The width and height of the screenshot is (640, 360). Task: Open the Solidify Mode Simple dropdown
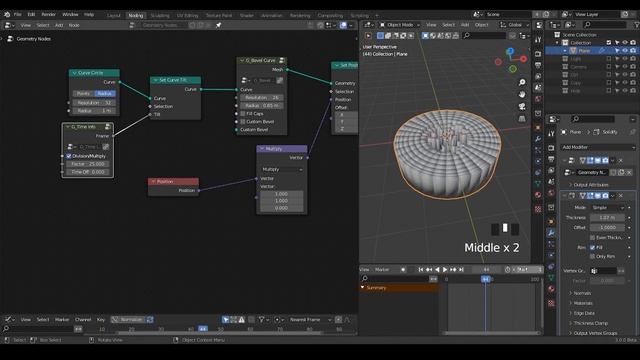pos(608,208)
